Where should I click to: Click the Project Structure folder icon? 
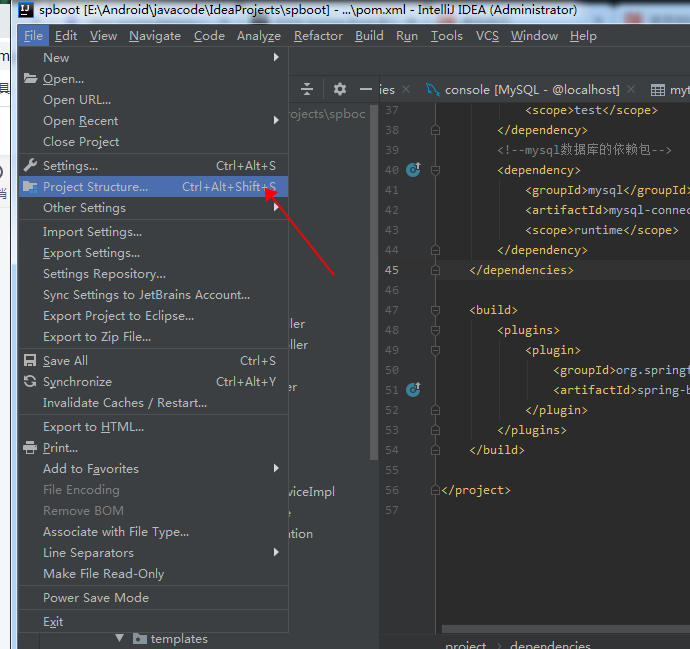[30, 187]
